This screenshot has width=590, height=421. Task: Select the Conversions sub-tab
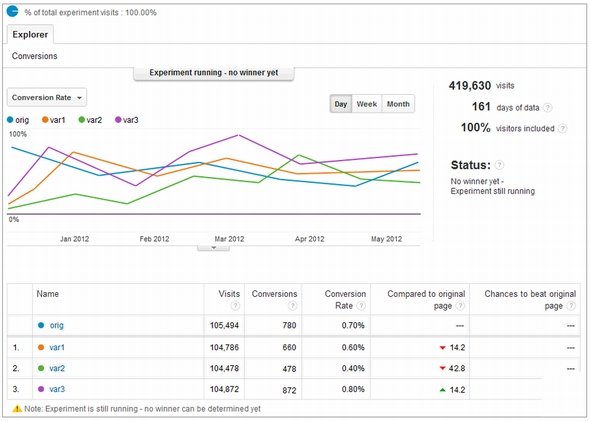pos(35,56)
